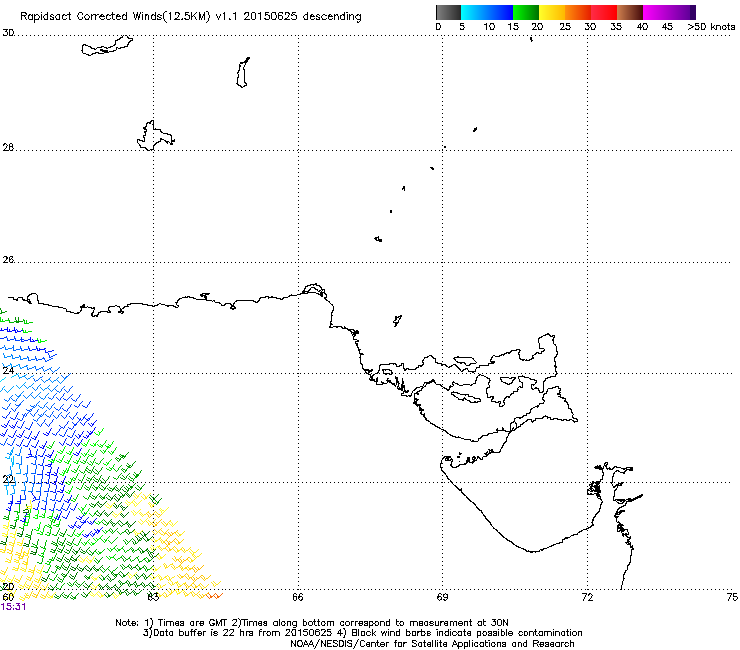740x650 pixels.
Task: Click the longitude label '69'
Action: [442, 597]
